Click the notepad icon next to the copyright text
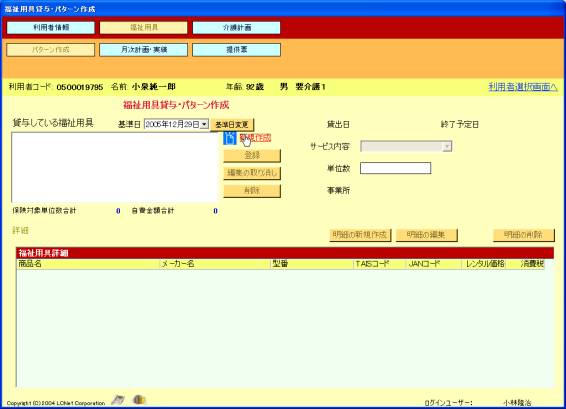Screen dimensions: 566x409 [x=118, y=400]
